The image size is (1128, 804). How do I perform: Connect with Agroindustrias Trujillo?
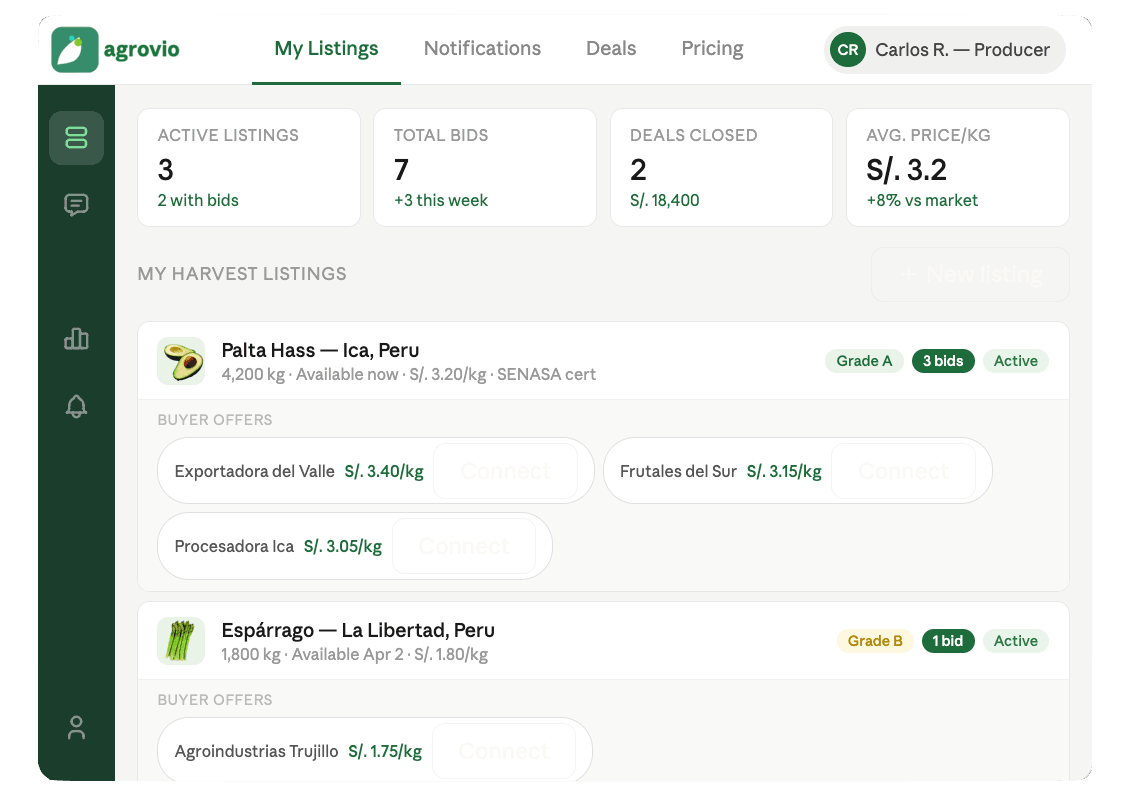tap(504, 751)
